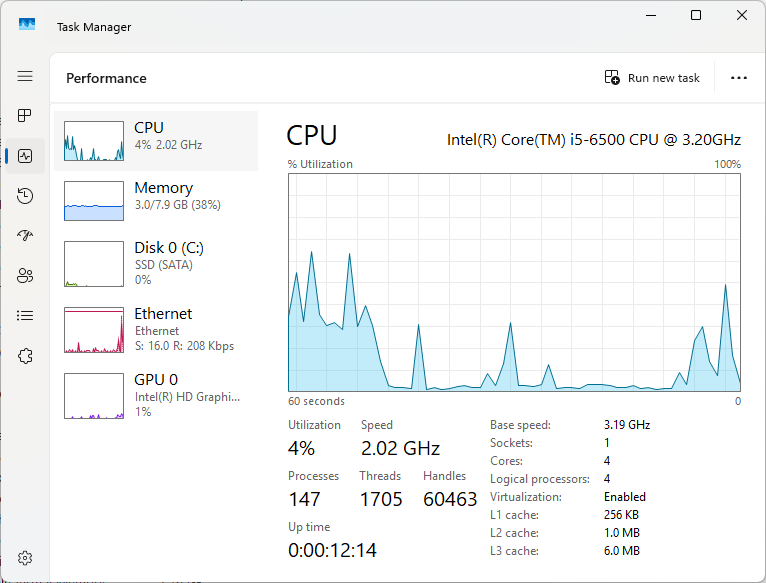Open the Details page icon
766x583 pixels.
(25, 316)
